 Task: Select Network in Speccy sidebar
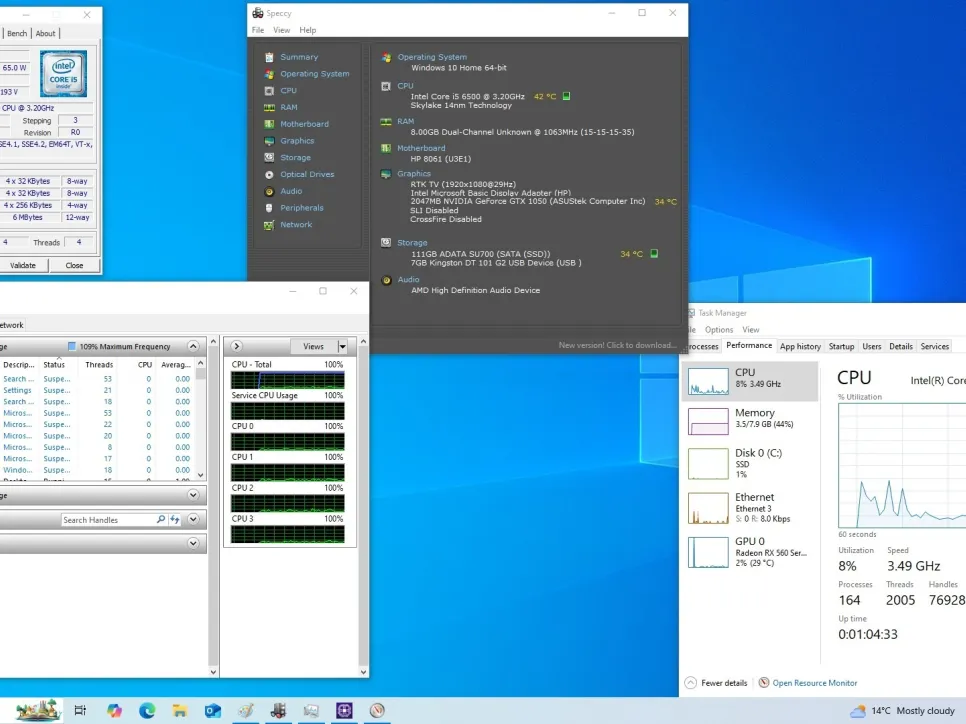click(x=296, y=224)
